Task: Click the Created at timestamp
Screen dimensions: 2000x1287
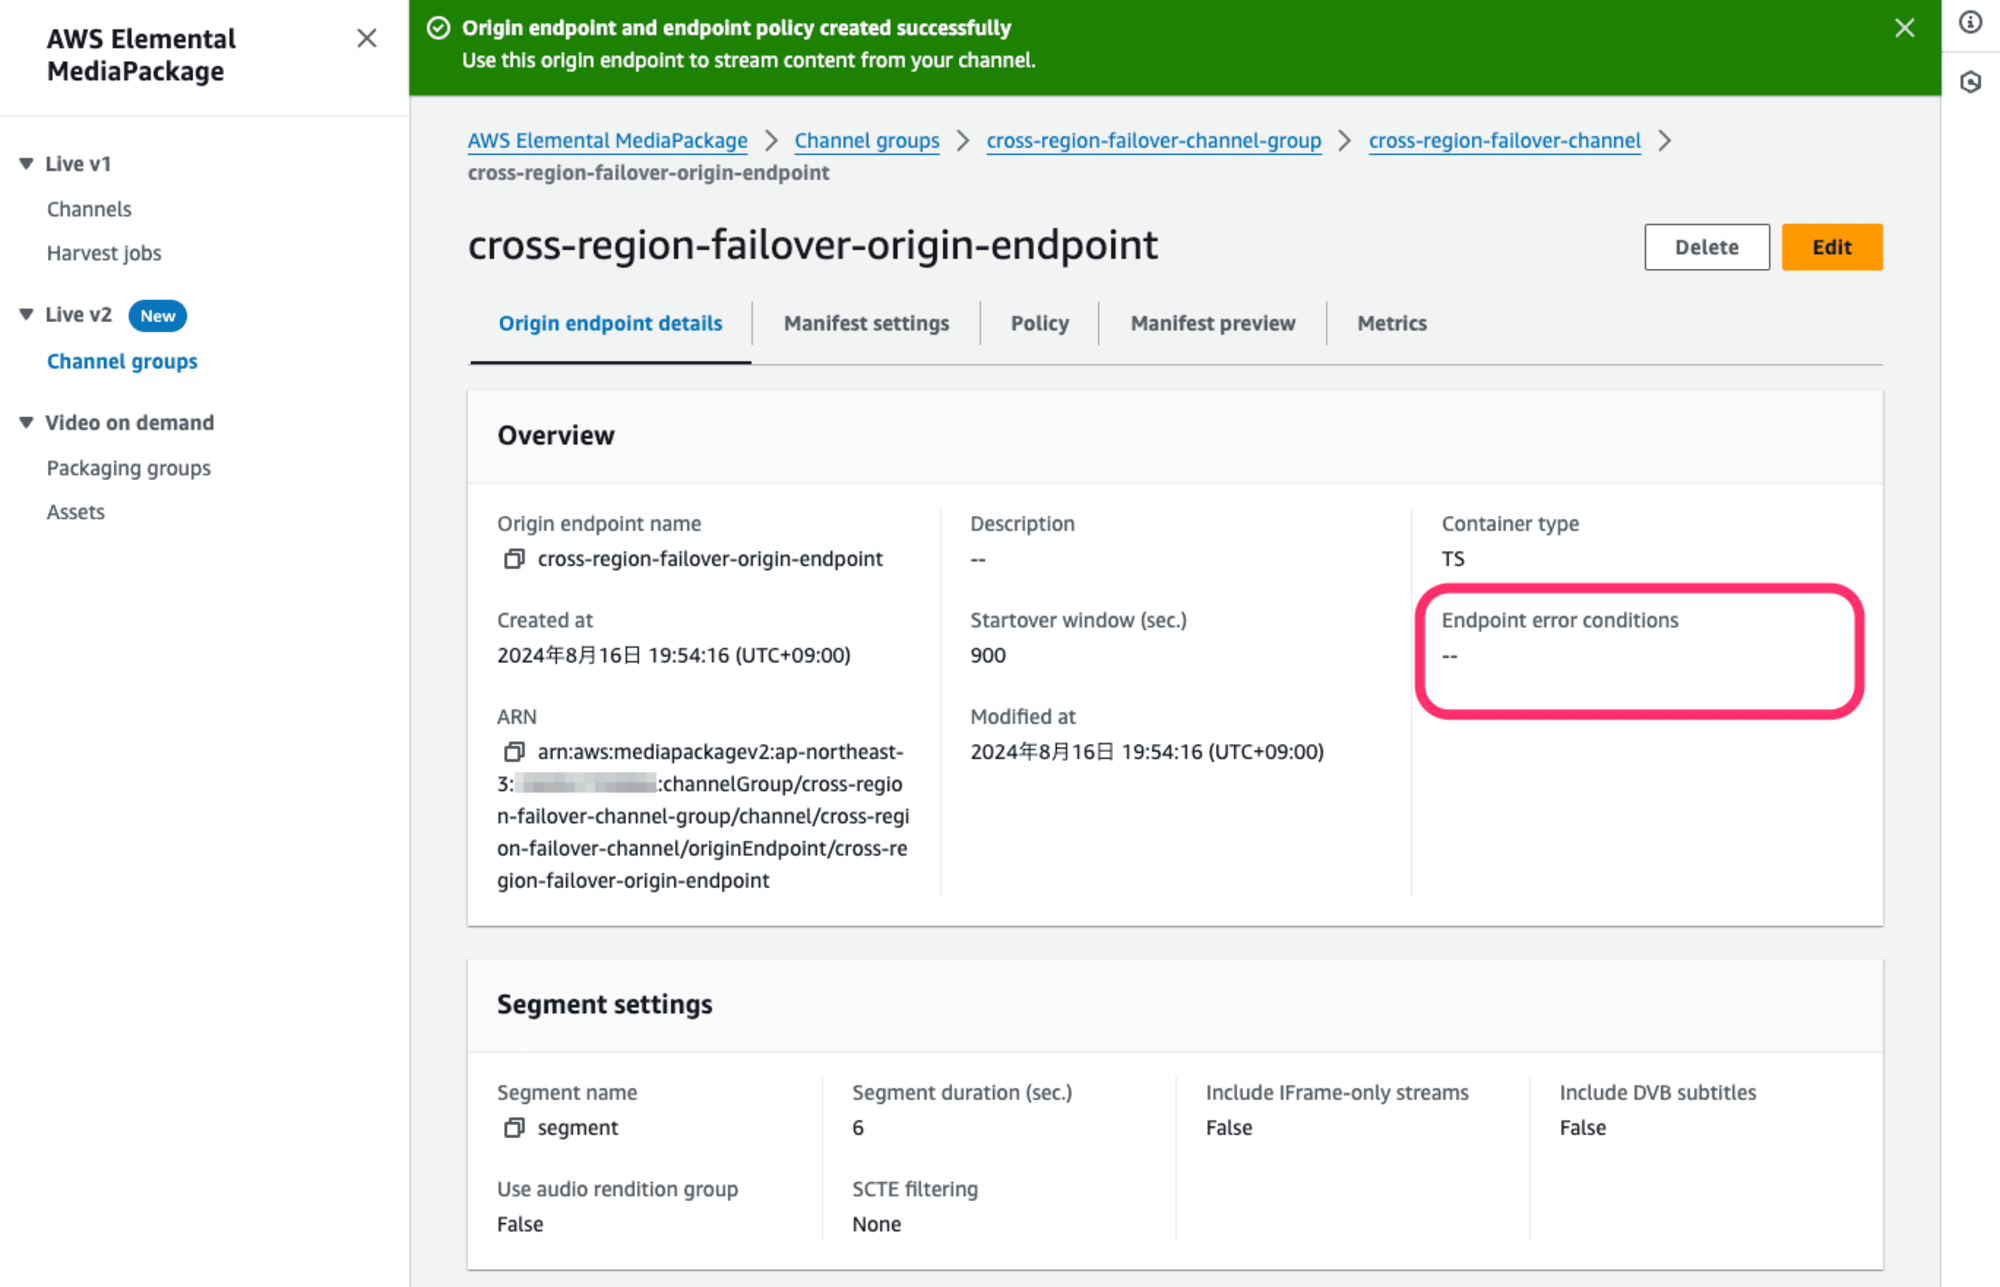Action: point(674,655)
